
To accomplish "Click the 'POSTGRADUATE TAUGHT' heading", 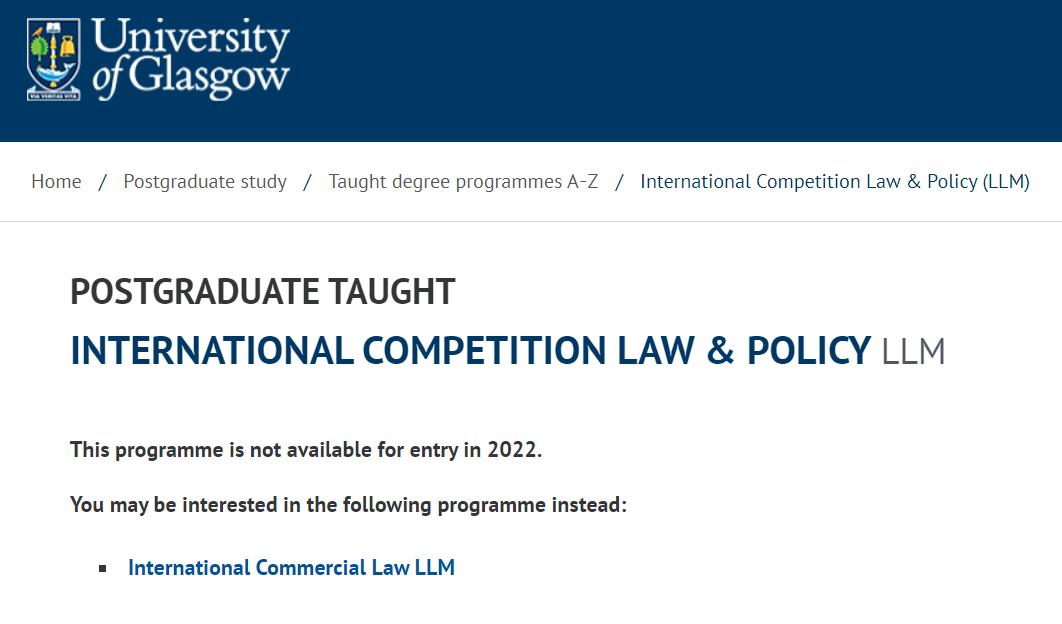I will (262, 292).
